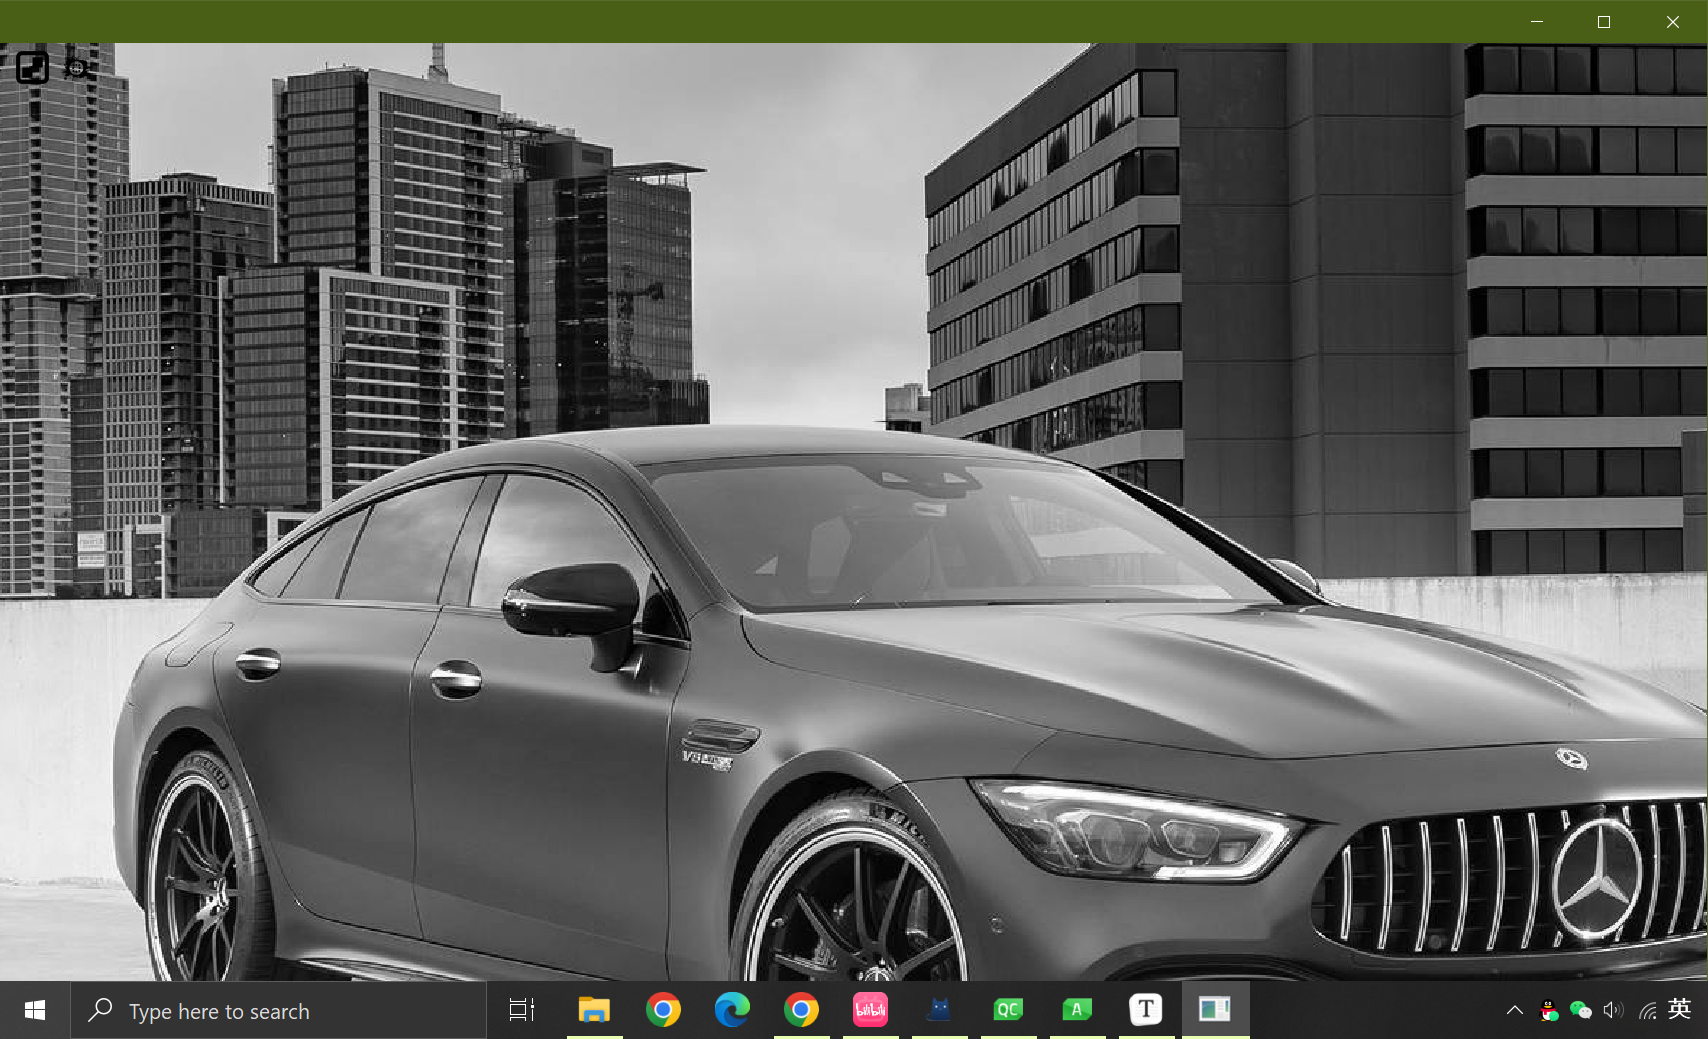Close the image viewer window
1708x1039 pixels.
tap(1673, 21)
